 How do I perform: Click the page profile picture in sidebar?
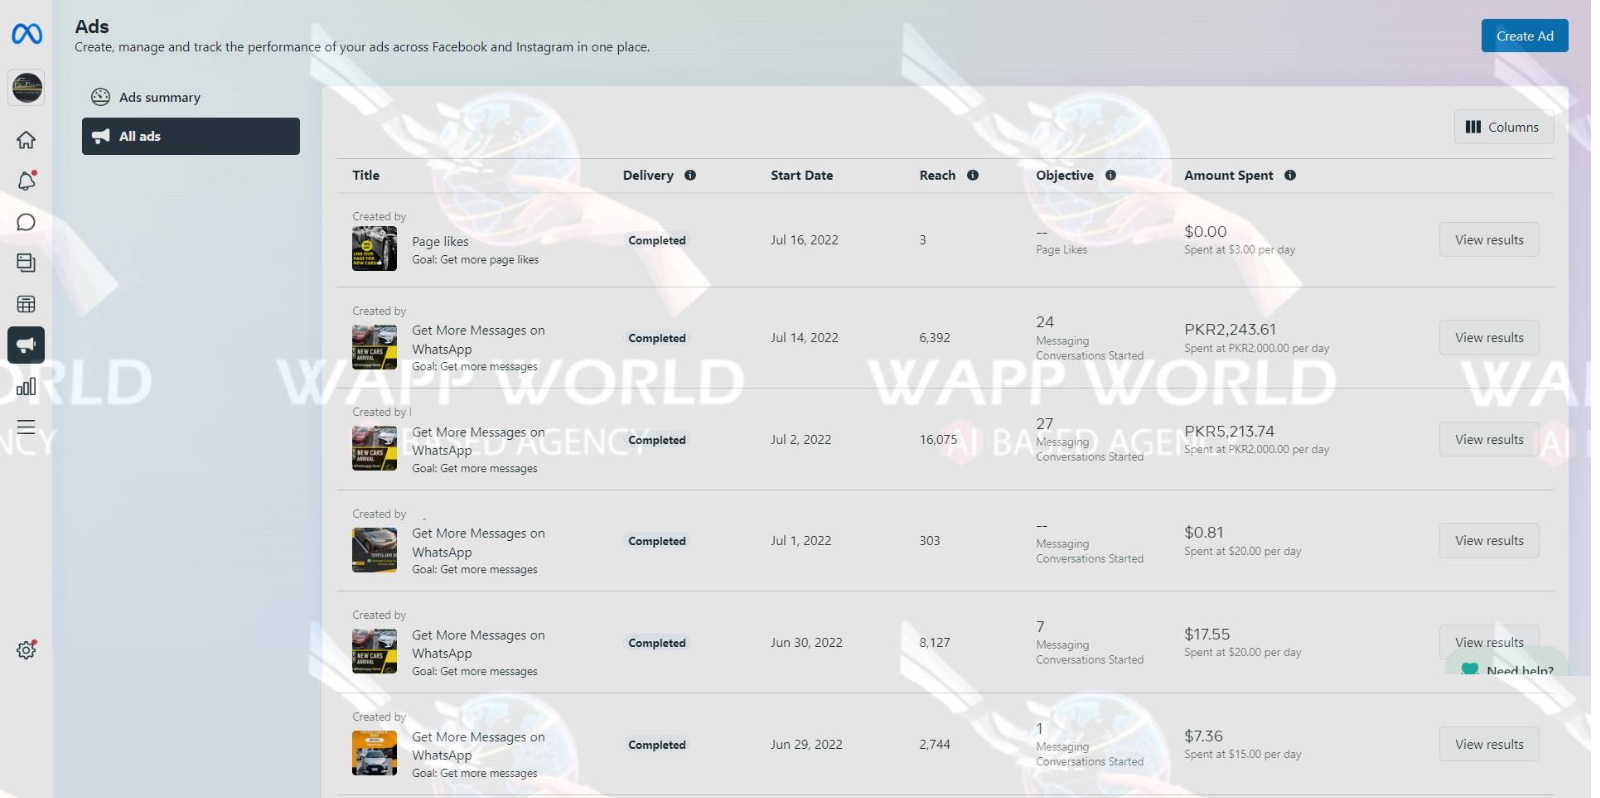(x=27, y=88)
